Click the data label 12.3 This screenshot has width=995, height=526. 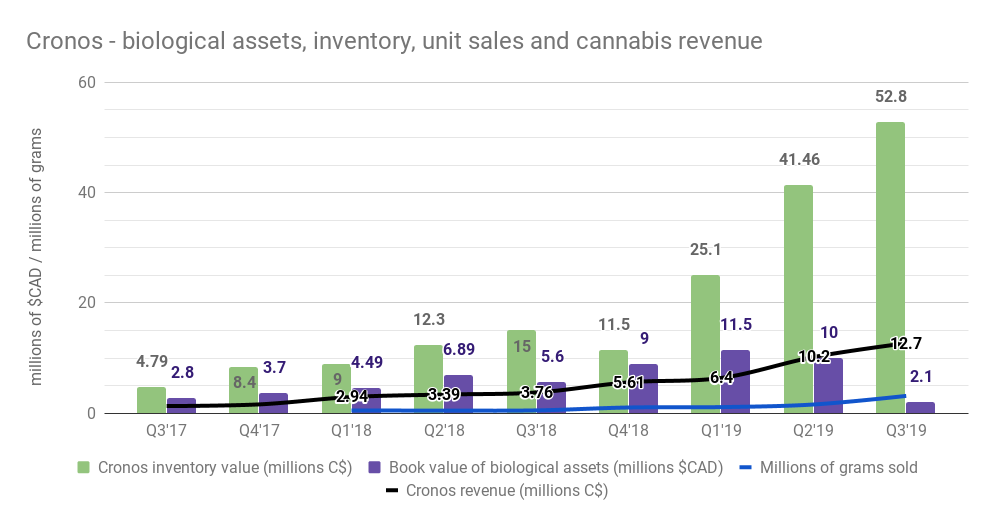429,319
